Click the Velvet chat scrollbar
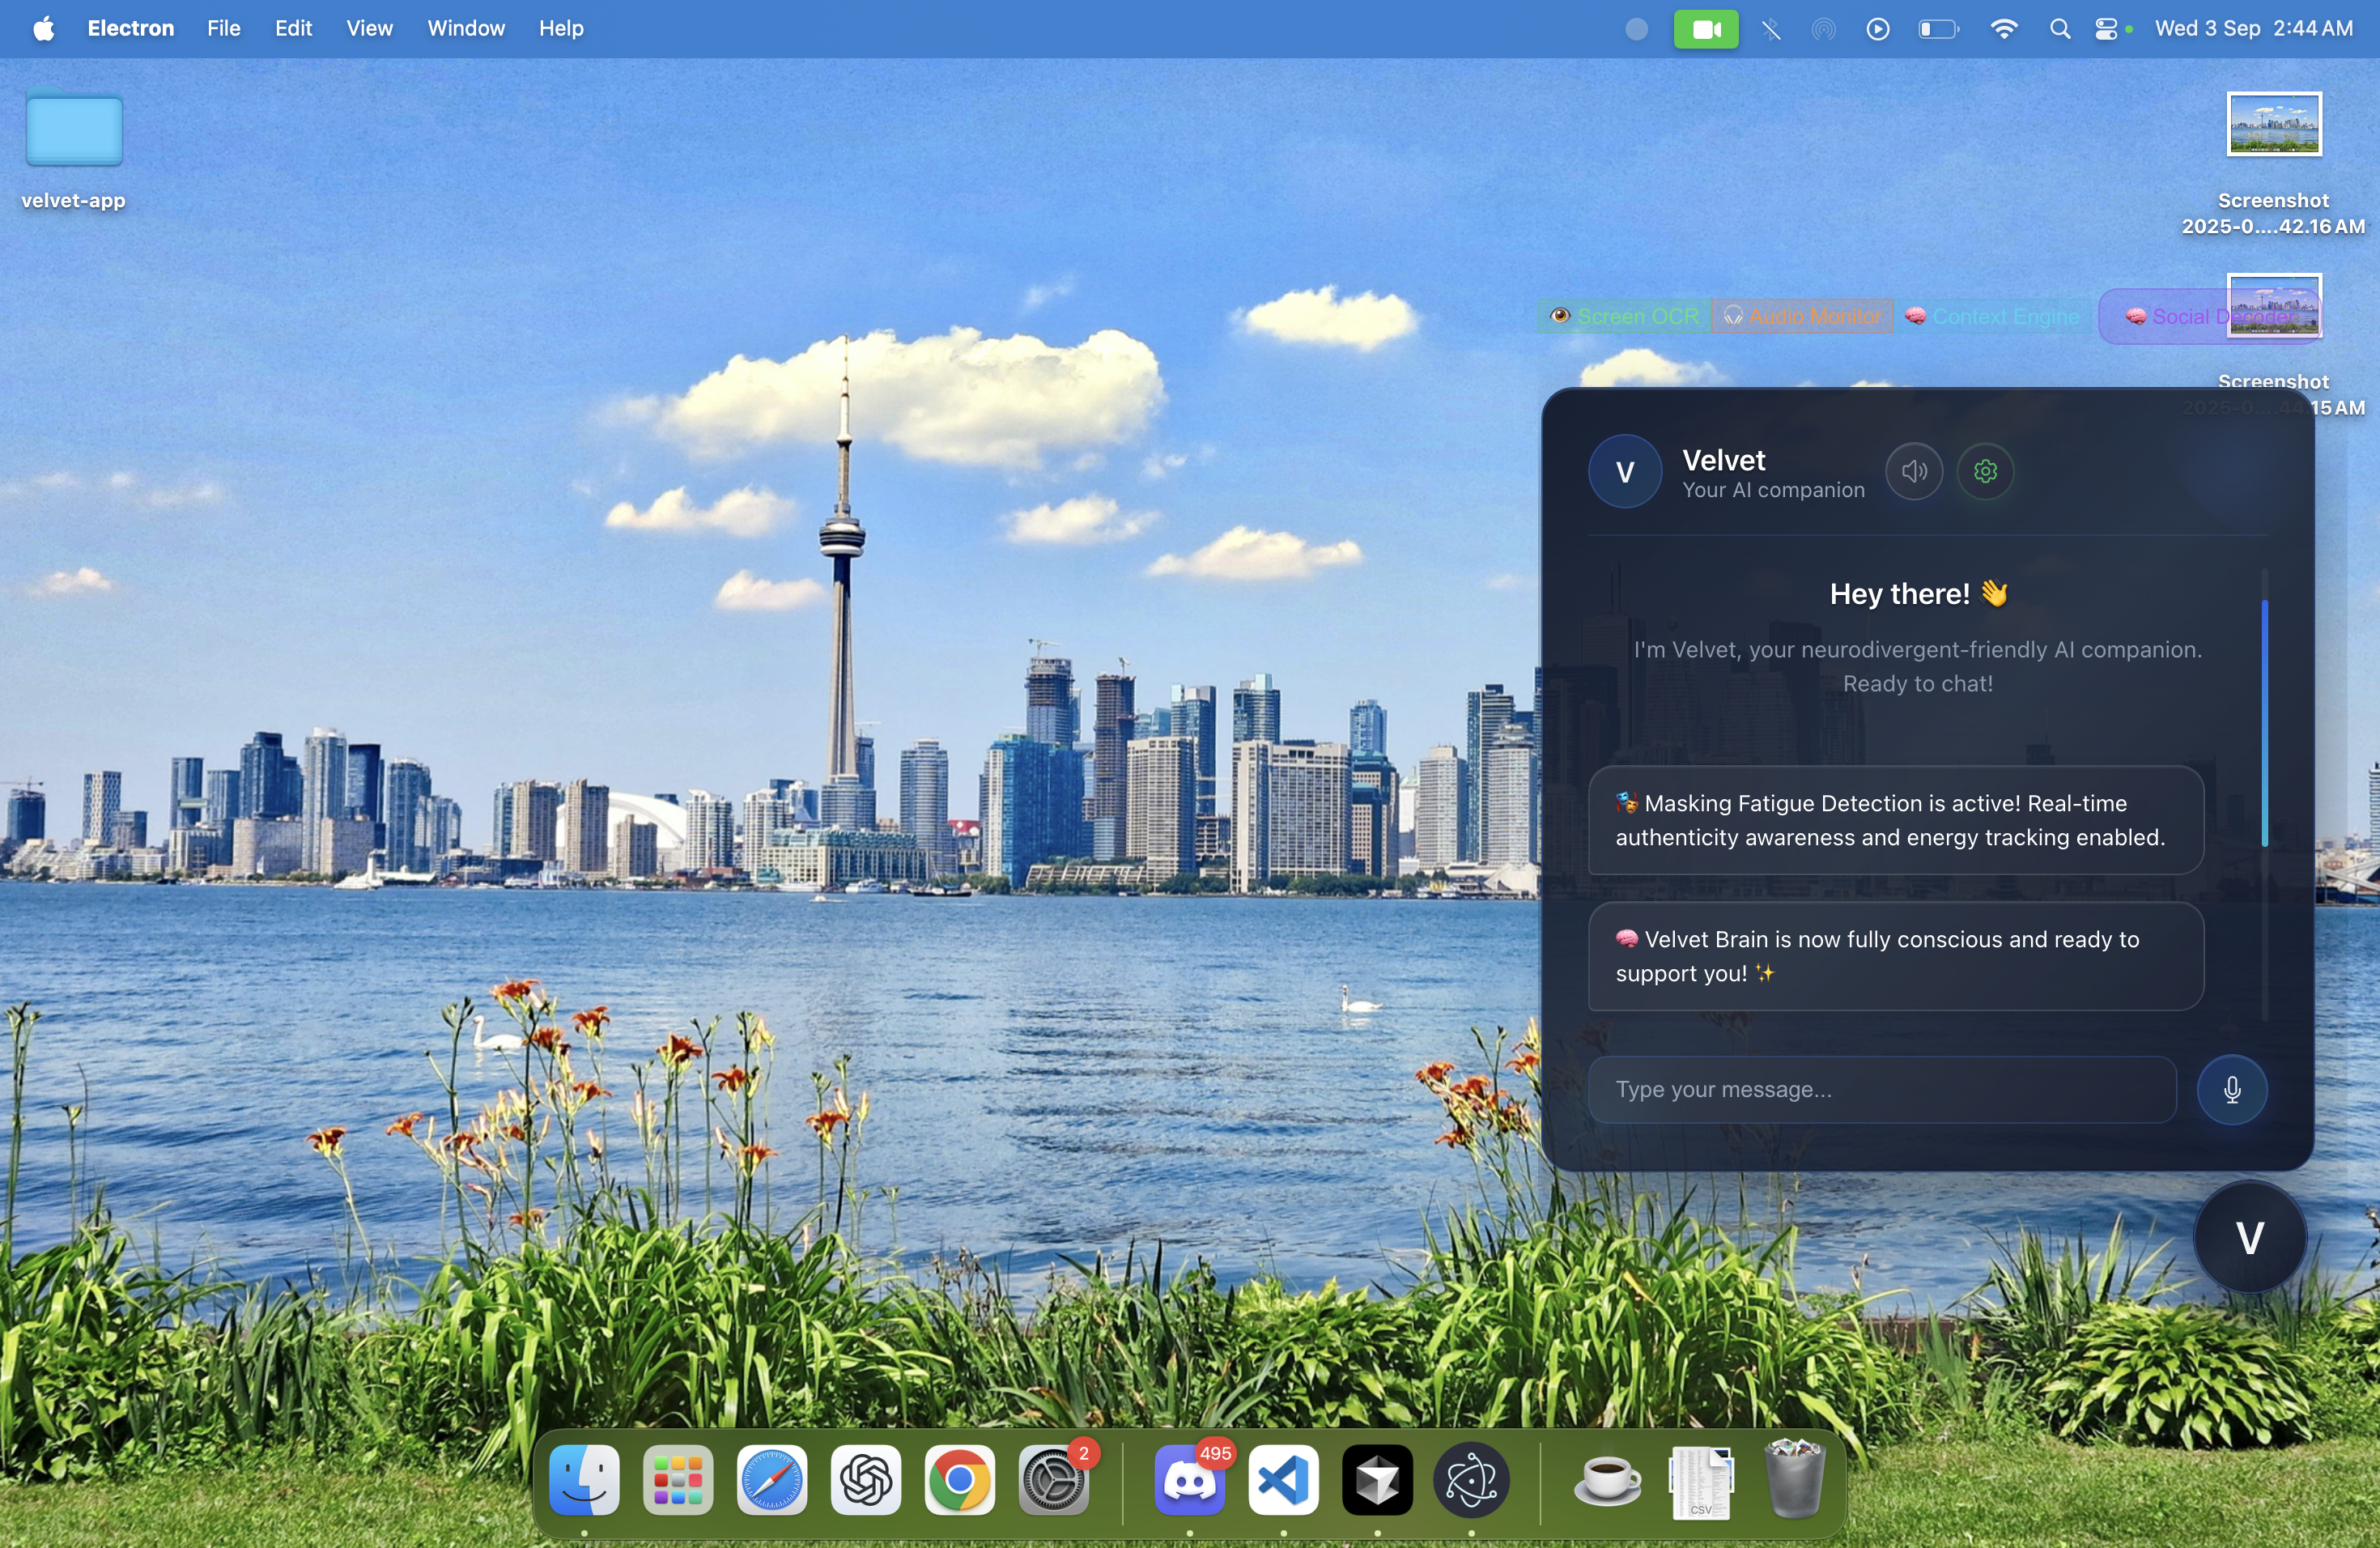Viewport: 2380px width, 1548px height. (x=2264, y=723)
